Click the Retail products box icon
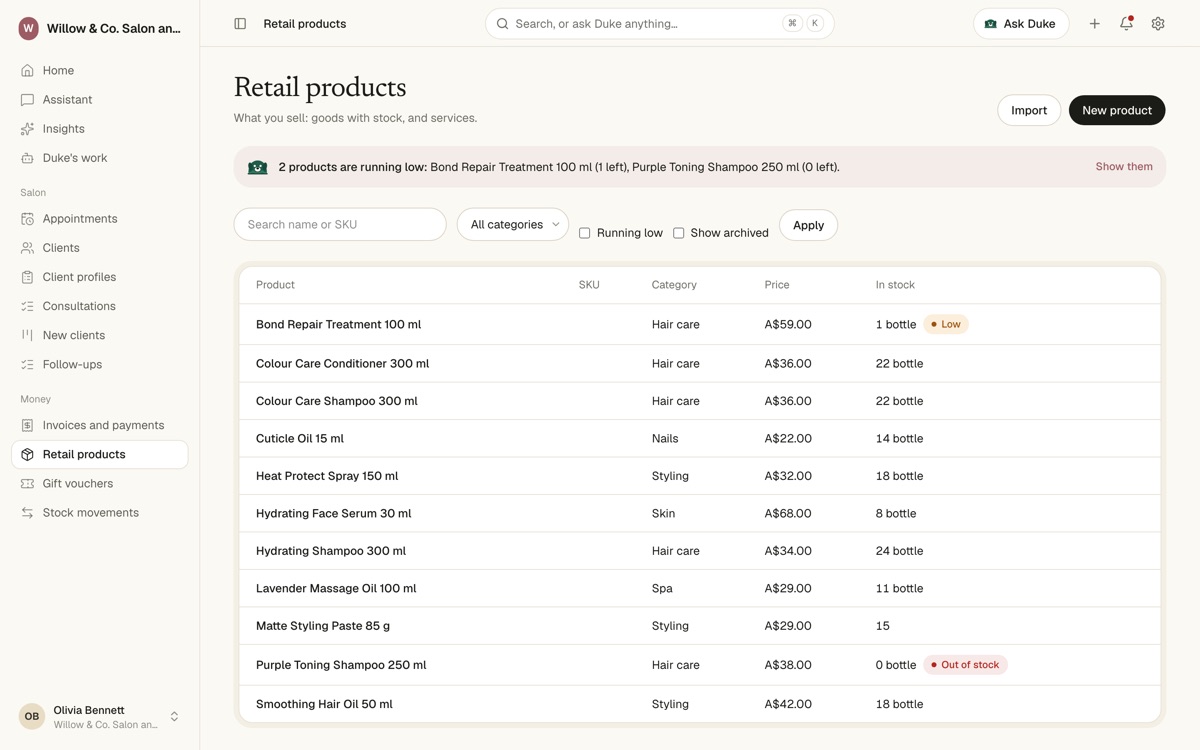 pos(27,454)
